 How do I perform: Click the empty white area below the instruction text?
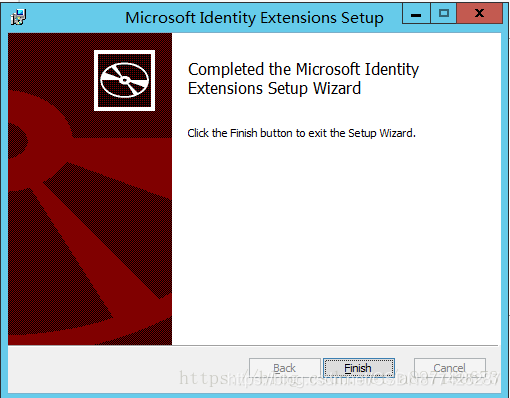pos(336,240)
